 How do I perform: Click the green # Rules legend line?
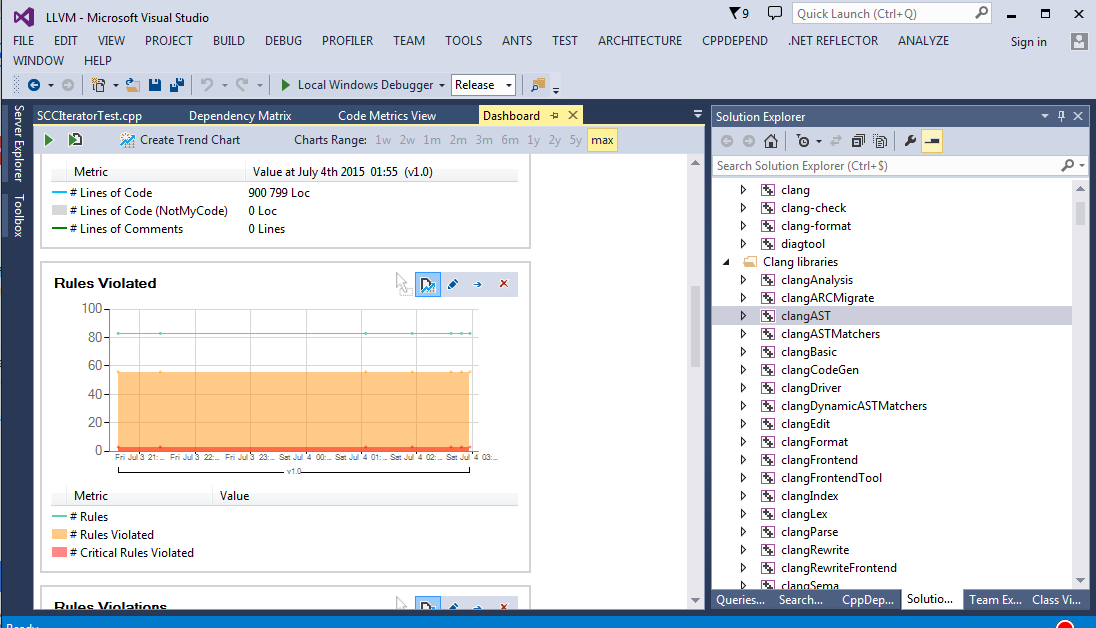click(59, 516)
